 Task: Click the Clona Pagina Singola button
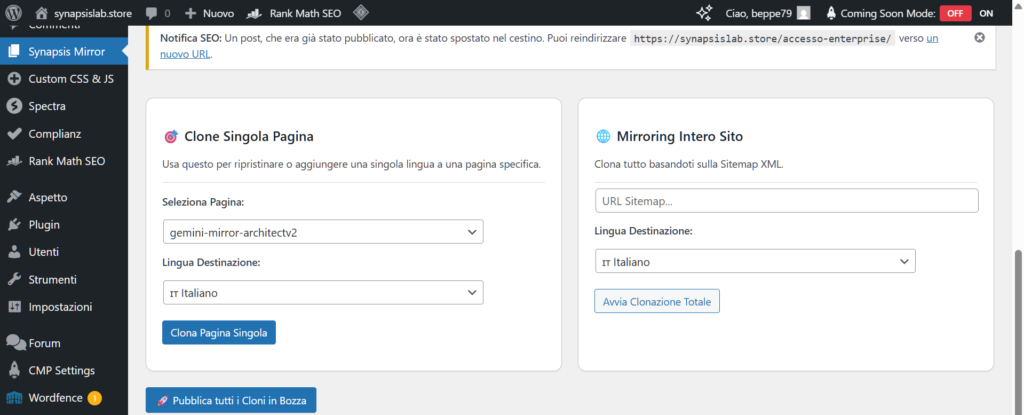tap(218, 332)
